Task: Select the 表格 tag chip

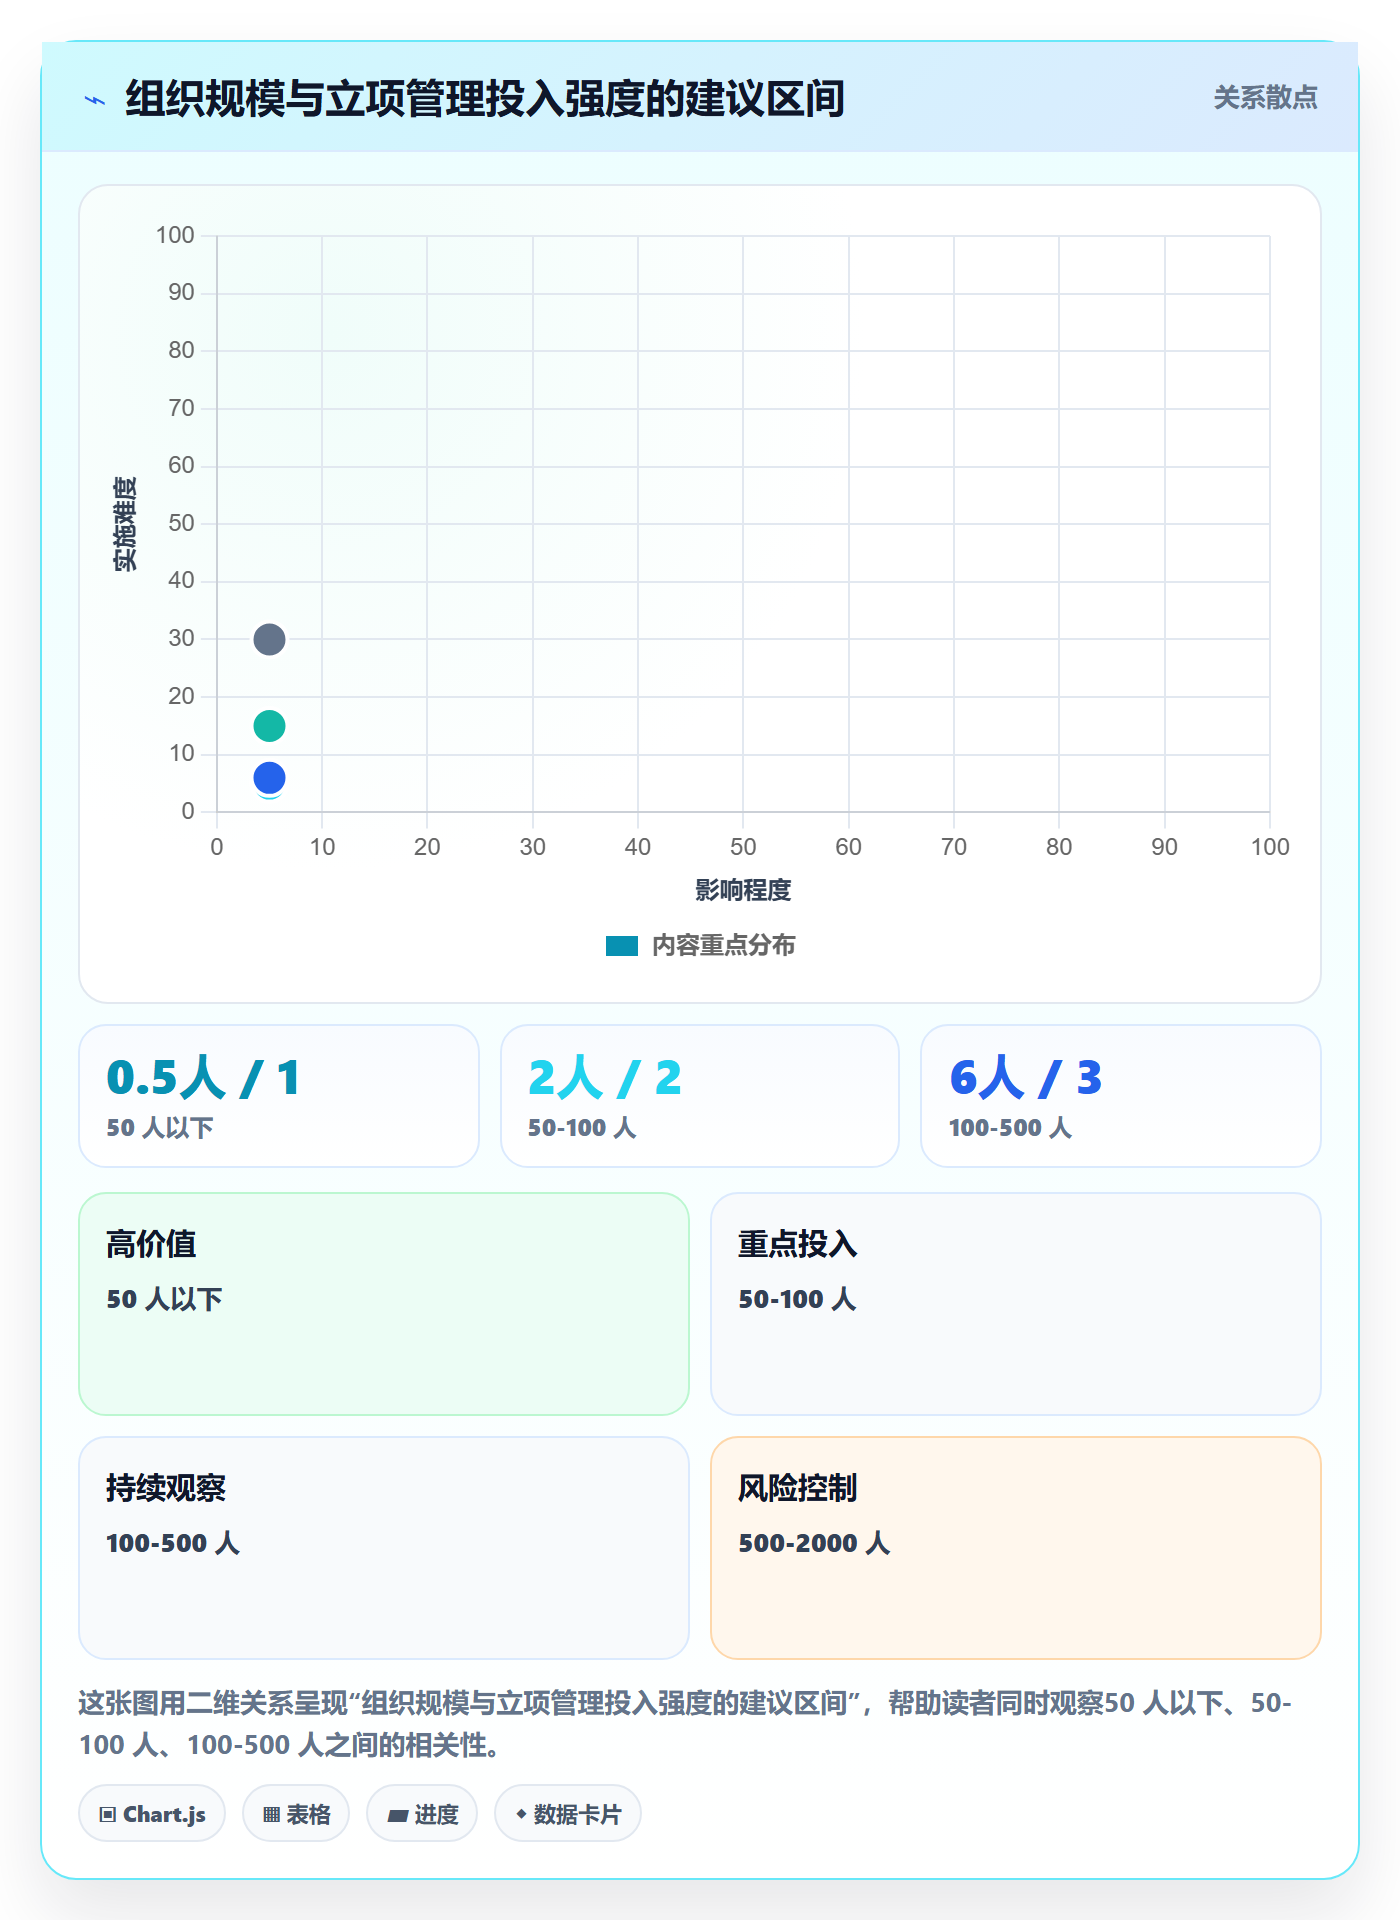Action: 296,1814
